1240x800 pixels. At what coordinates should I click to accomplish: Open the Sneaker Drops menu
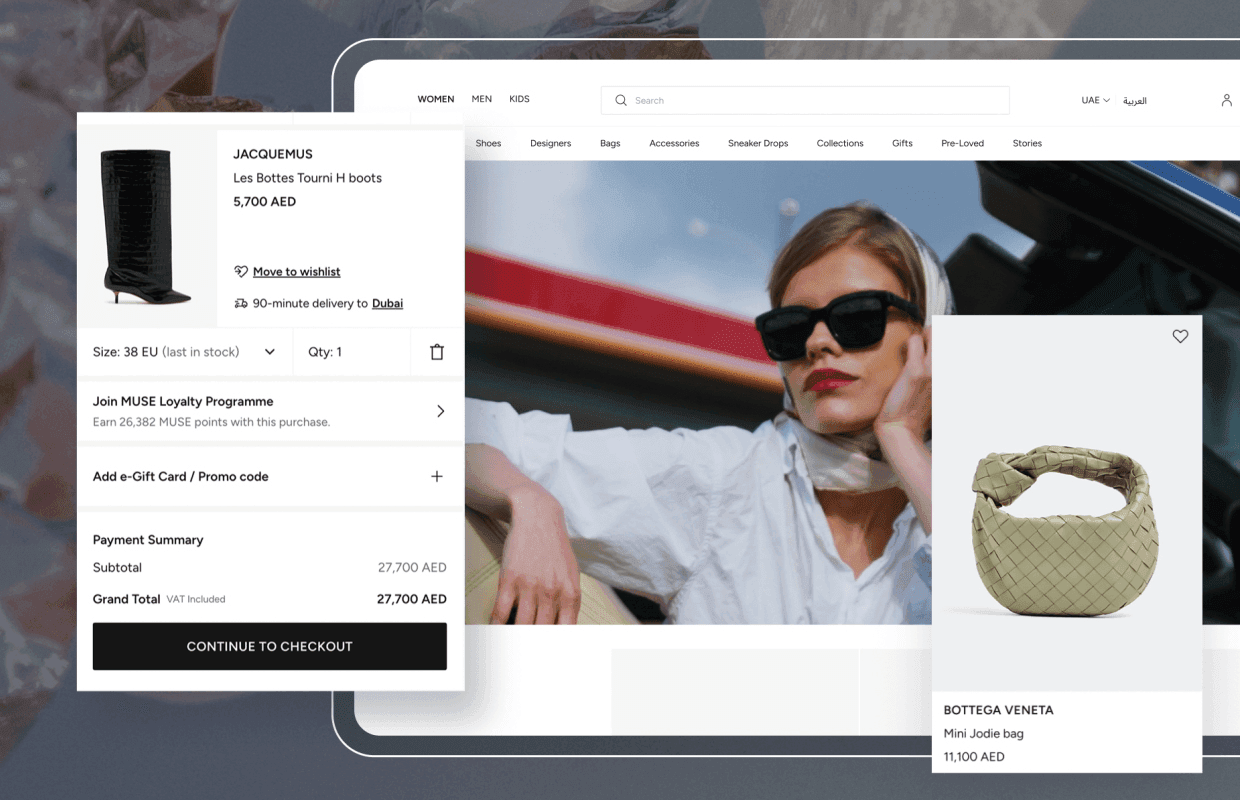[x=758, y=143]
